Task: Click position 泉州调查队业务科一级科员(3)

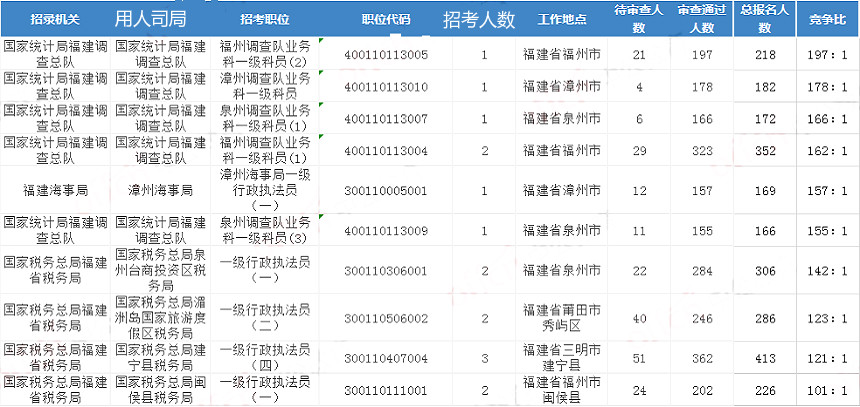Action: pyautogui.click(x=264, y=230)
